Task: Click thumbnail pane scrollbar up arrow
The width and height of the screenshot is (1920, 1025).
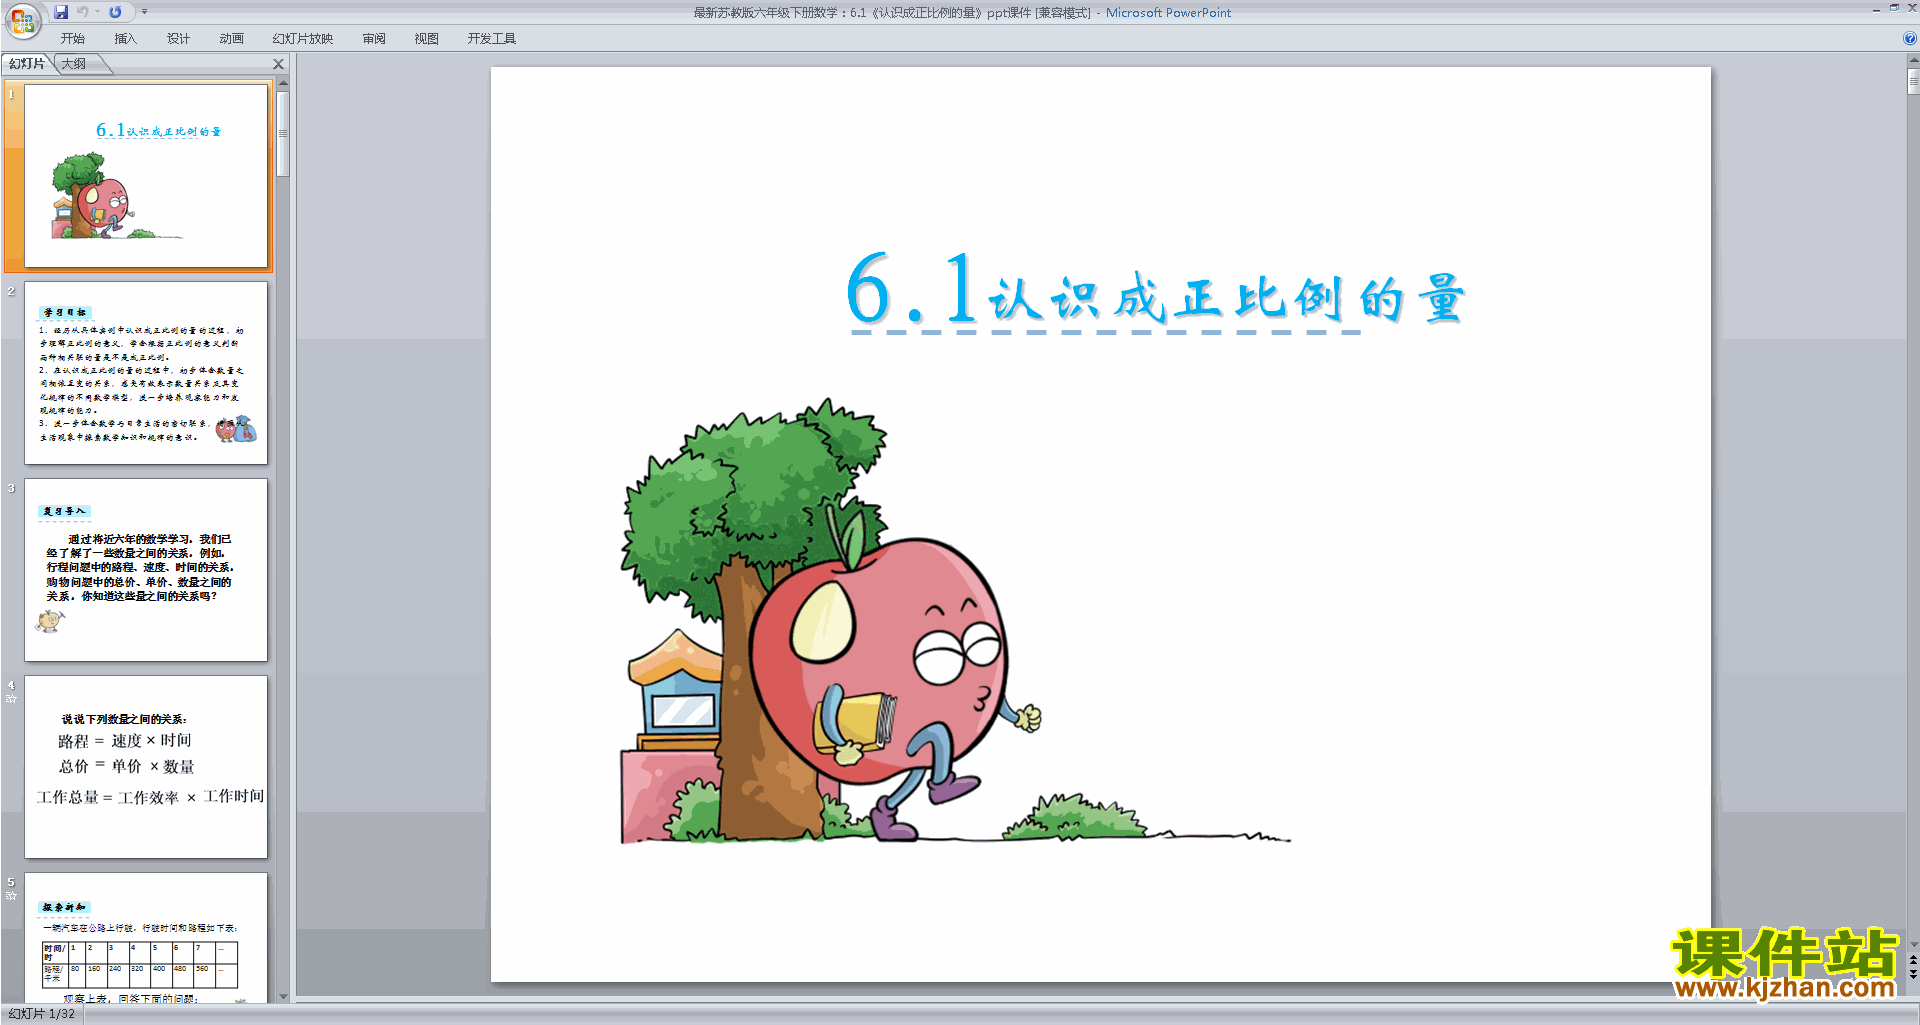Action: [x=283, y=83]
